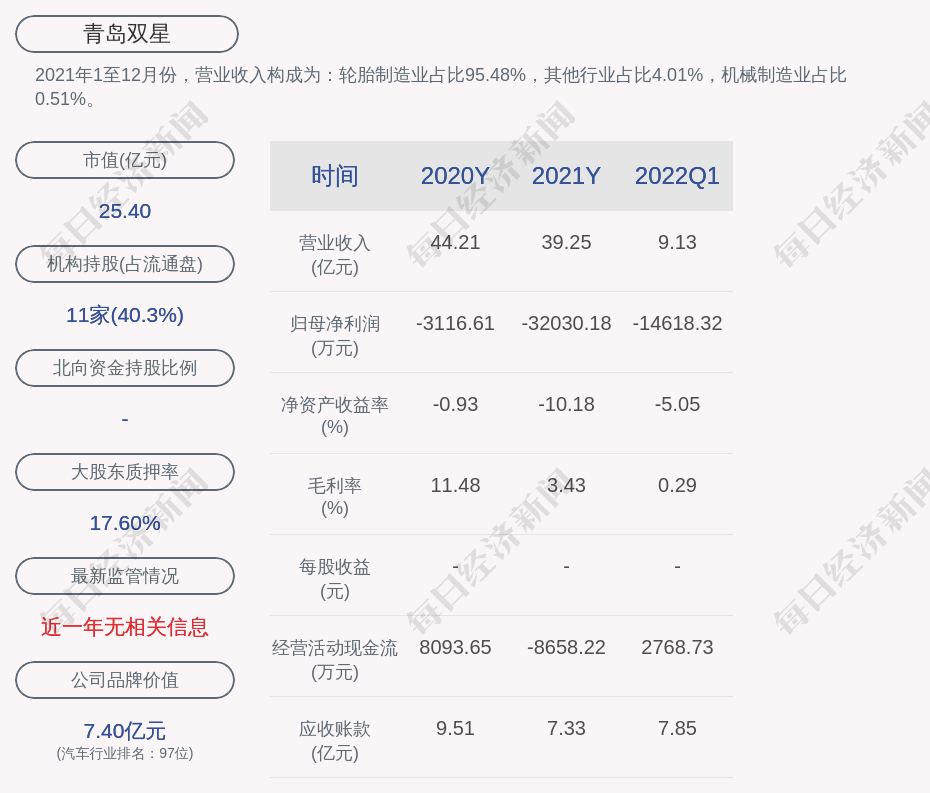
Task: Click the 营业收入 row label
Action: click(x=335, y=254)
